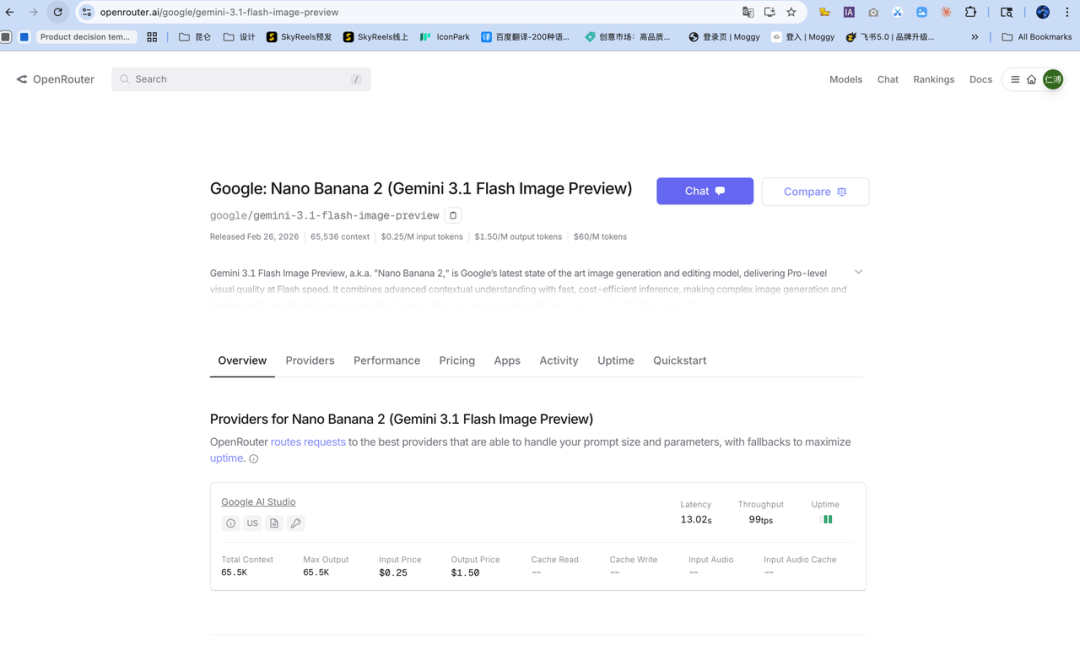1080x672 pixels.
Task: Switch to the Providers tab
Action: 310,360
